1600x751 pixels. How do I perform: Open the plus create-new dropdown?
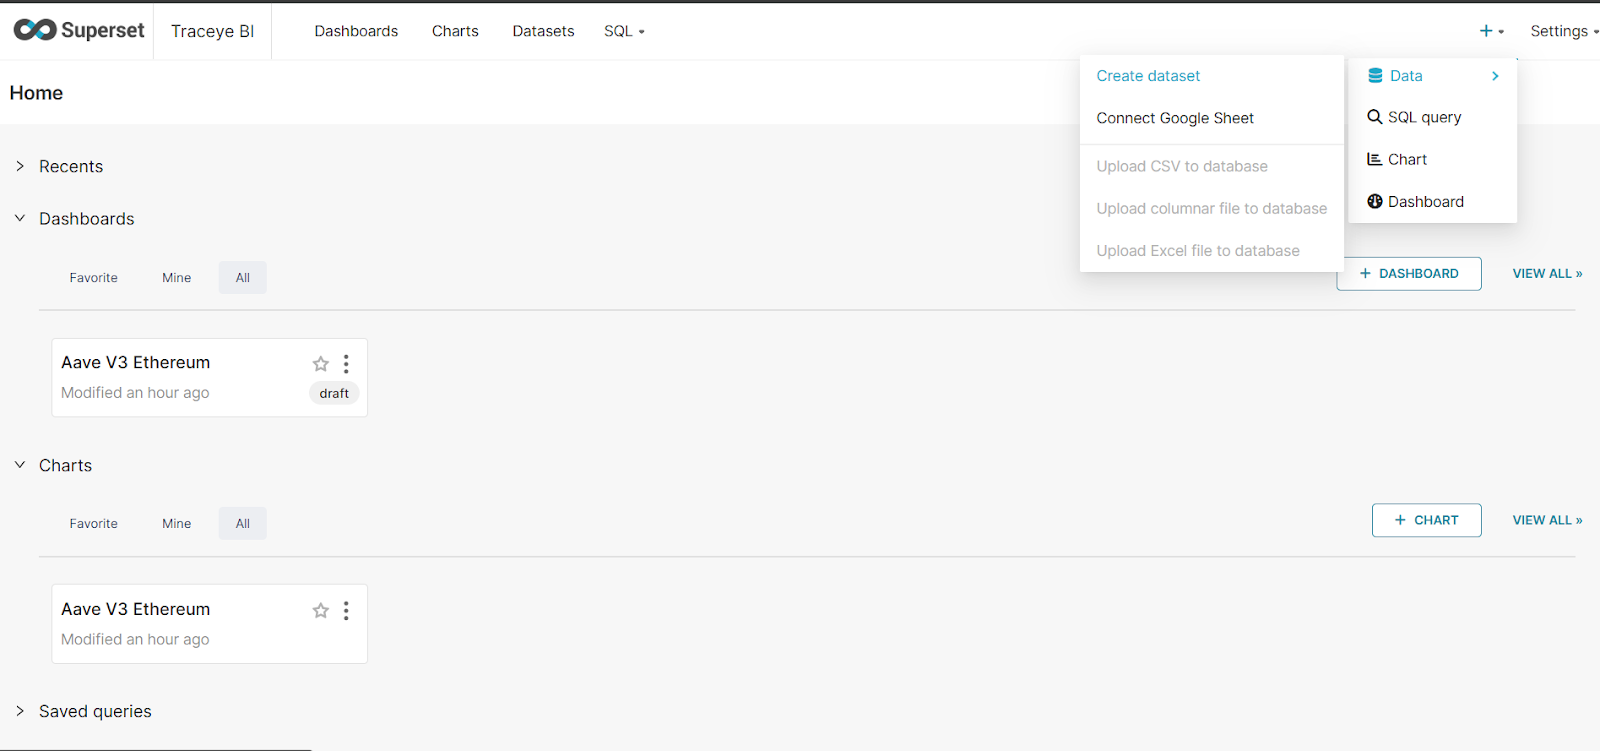(1491, 31)
